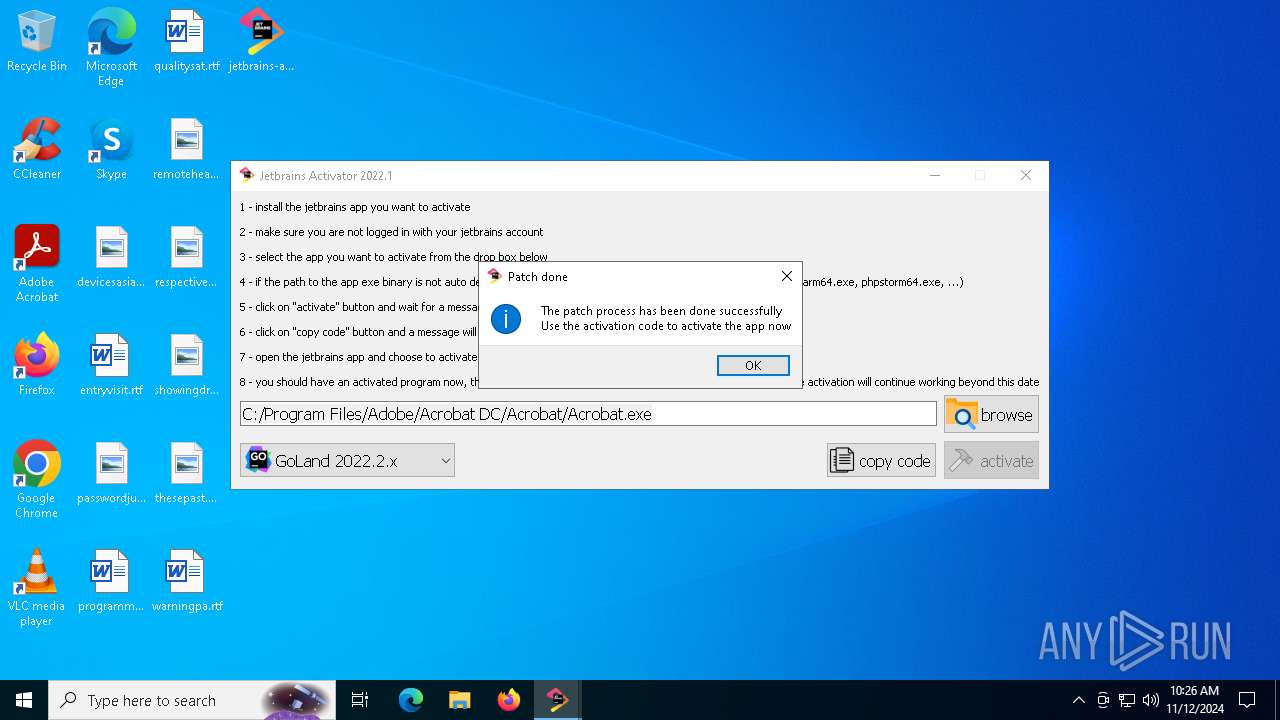Open the taskbar clock and date
Image resolution: width=1280 pixels, height=720 pixels.
[x=1194, y=700]
